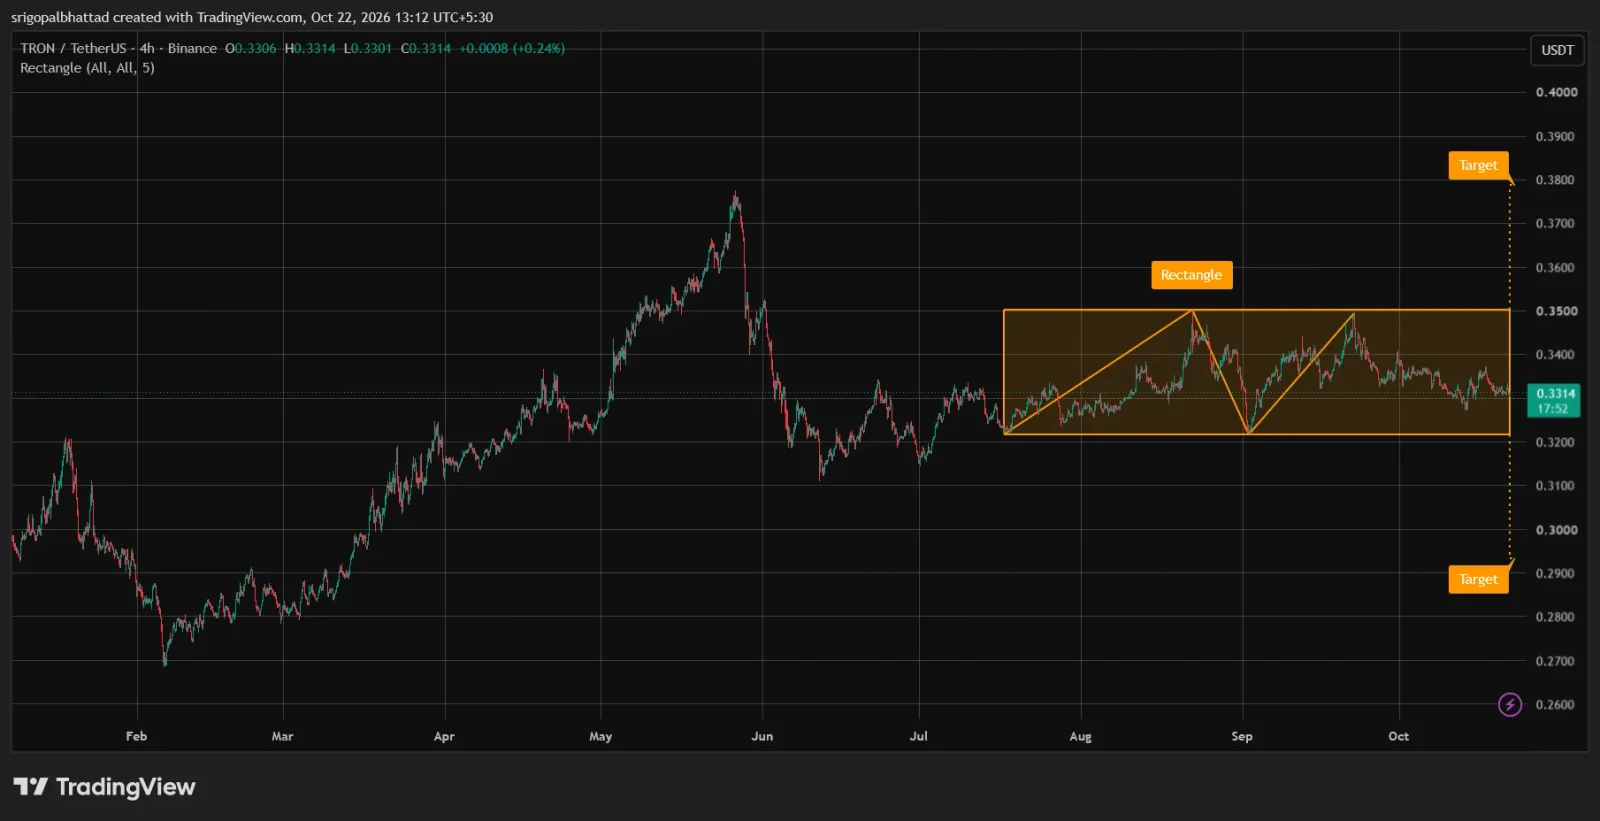Click the 0.3900 price axis label

[1556, 136]
